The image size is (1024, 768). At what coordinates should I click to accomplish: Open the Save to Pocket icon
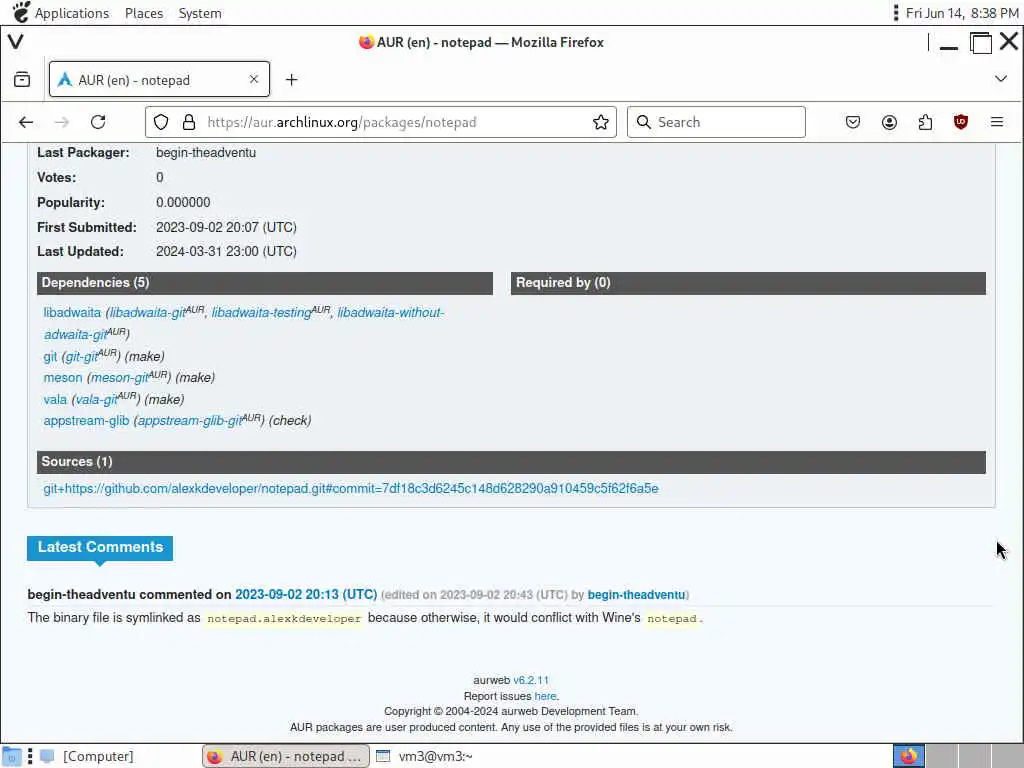[x=853, y=122]
